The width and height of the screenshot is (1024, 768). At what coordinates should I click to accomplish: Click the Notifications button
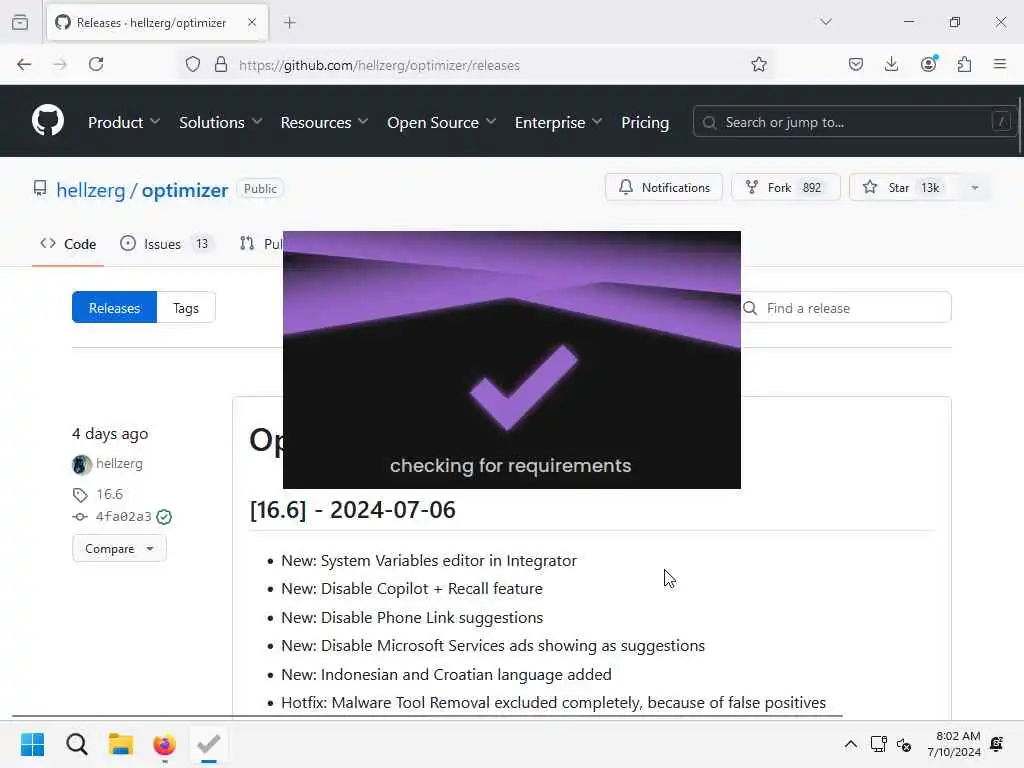pos(664,187)
